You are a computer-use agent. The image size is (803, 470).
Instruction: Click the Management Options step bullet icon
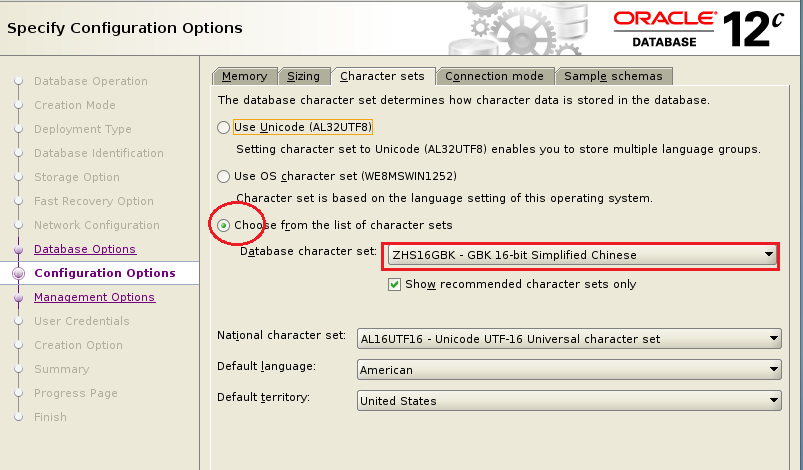tap(18, 297)
